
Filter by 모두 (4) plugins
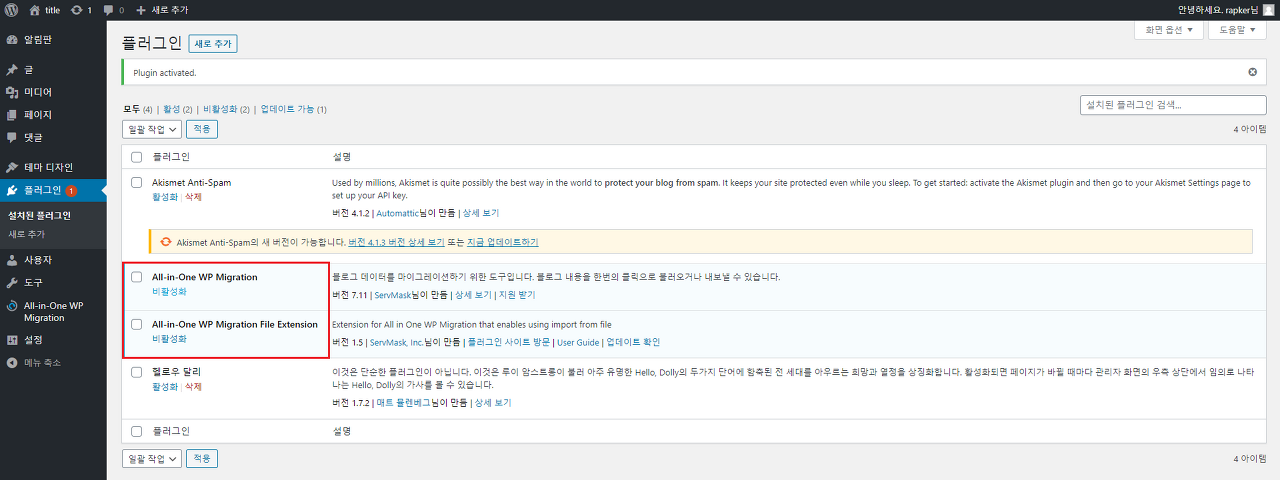click(137, 108)
